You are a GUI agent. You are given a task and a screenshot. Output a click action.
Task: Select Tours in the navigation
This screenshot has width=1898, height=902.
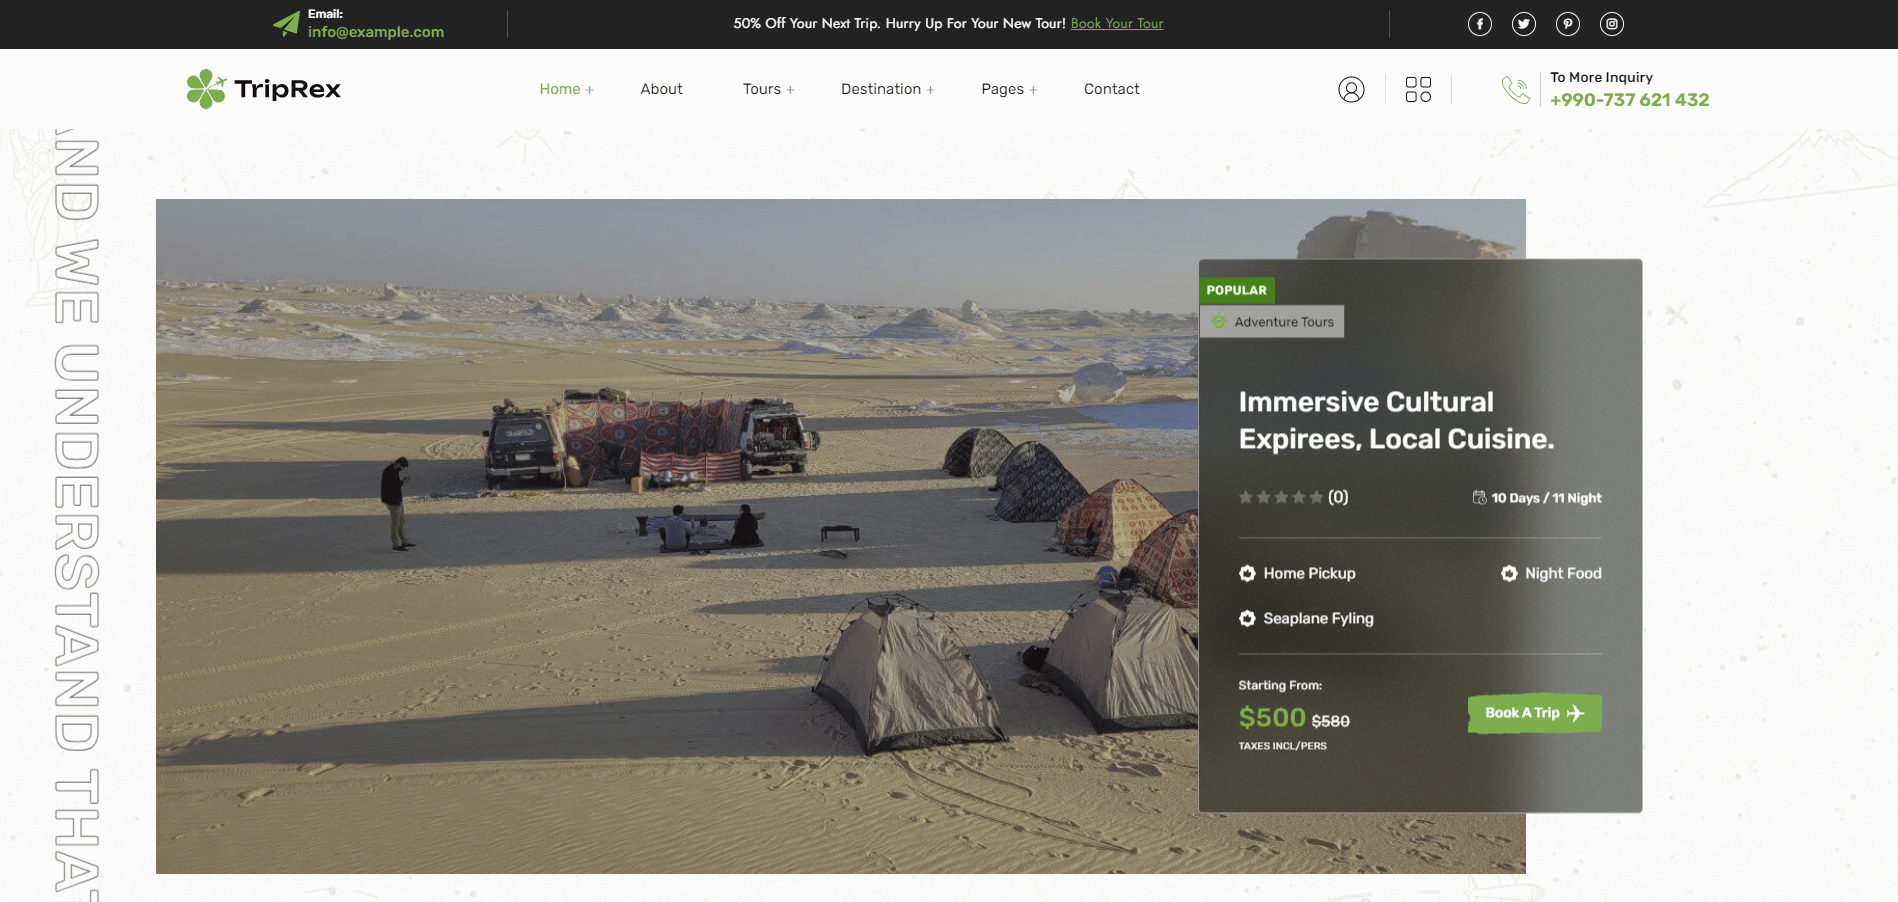point(761,89)
